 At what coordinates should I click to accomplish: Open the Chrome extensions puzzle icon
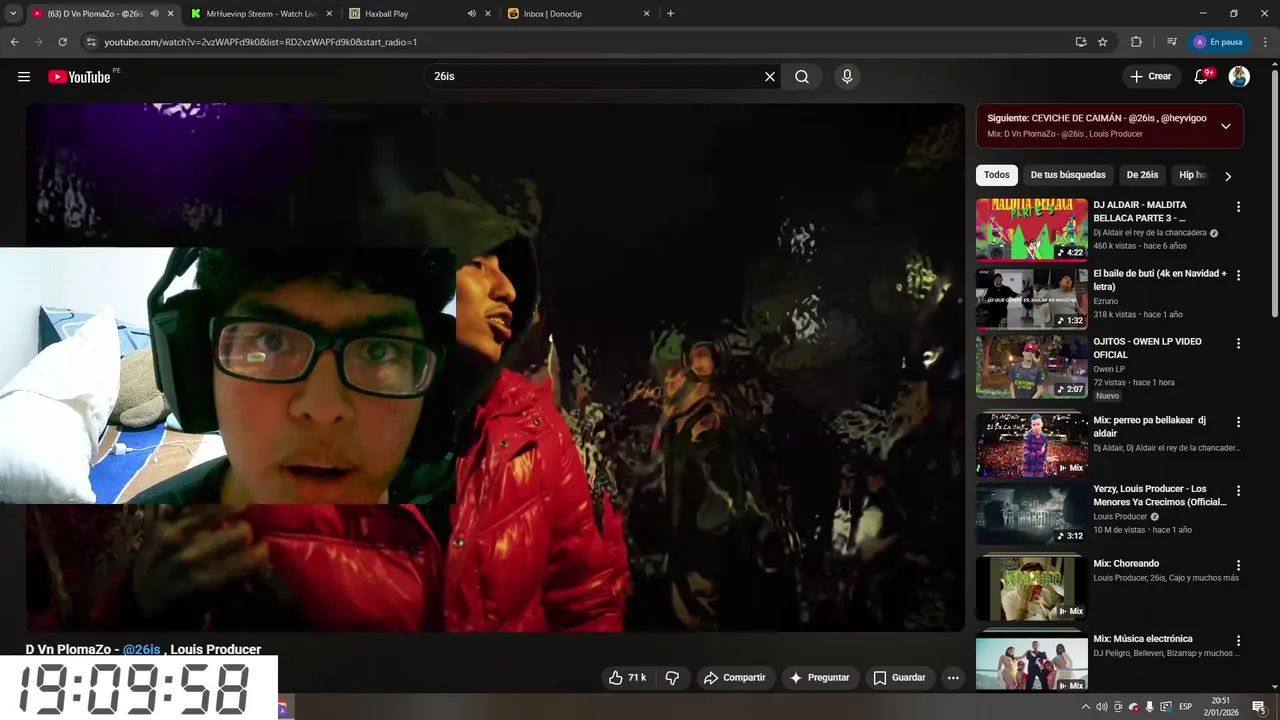tap(1136, 42)
